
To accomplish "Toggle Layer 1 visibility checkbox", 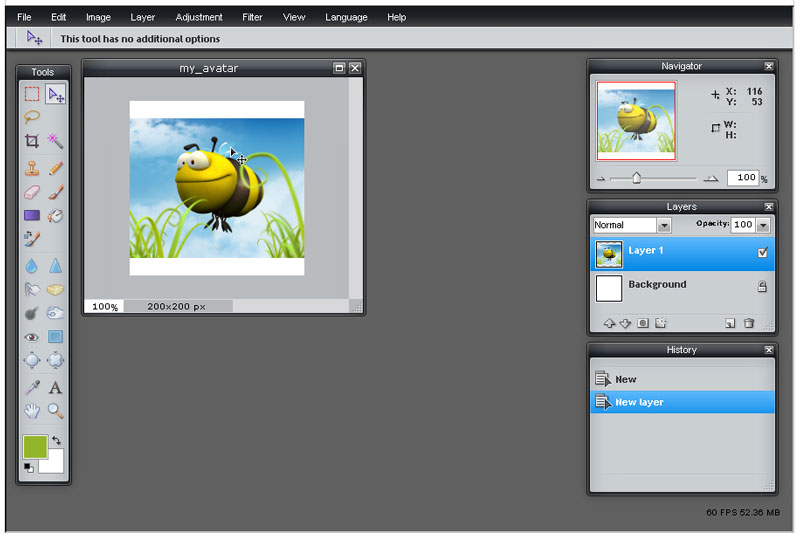I will pyautogui.click(x=762, y=252).
